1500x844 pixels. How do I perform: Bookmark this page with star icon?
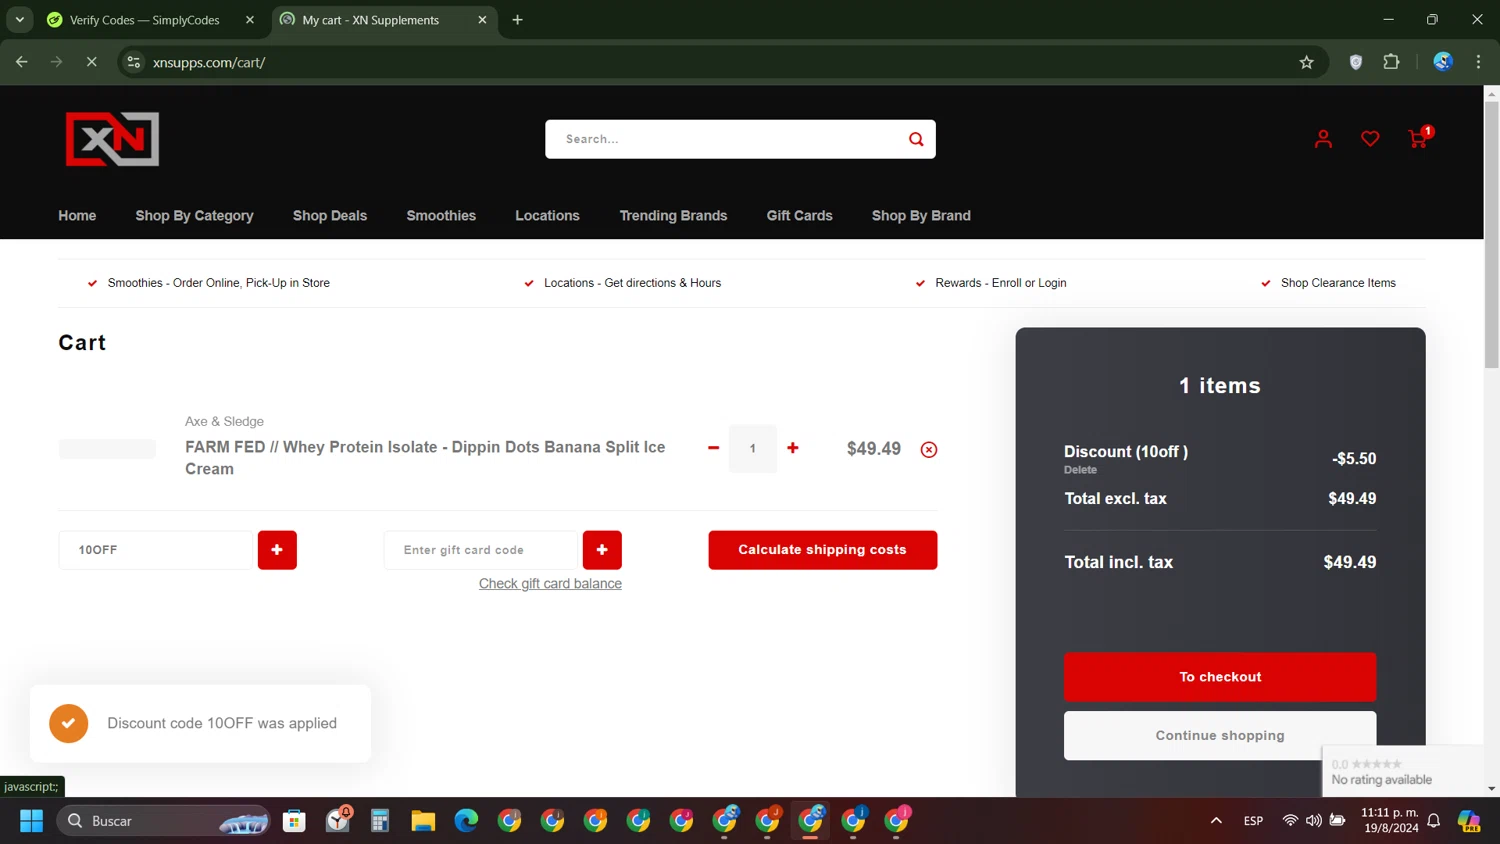[x=1306, y=62]
